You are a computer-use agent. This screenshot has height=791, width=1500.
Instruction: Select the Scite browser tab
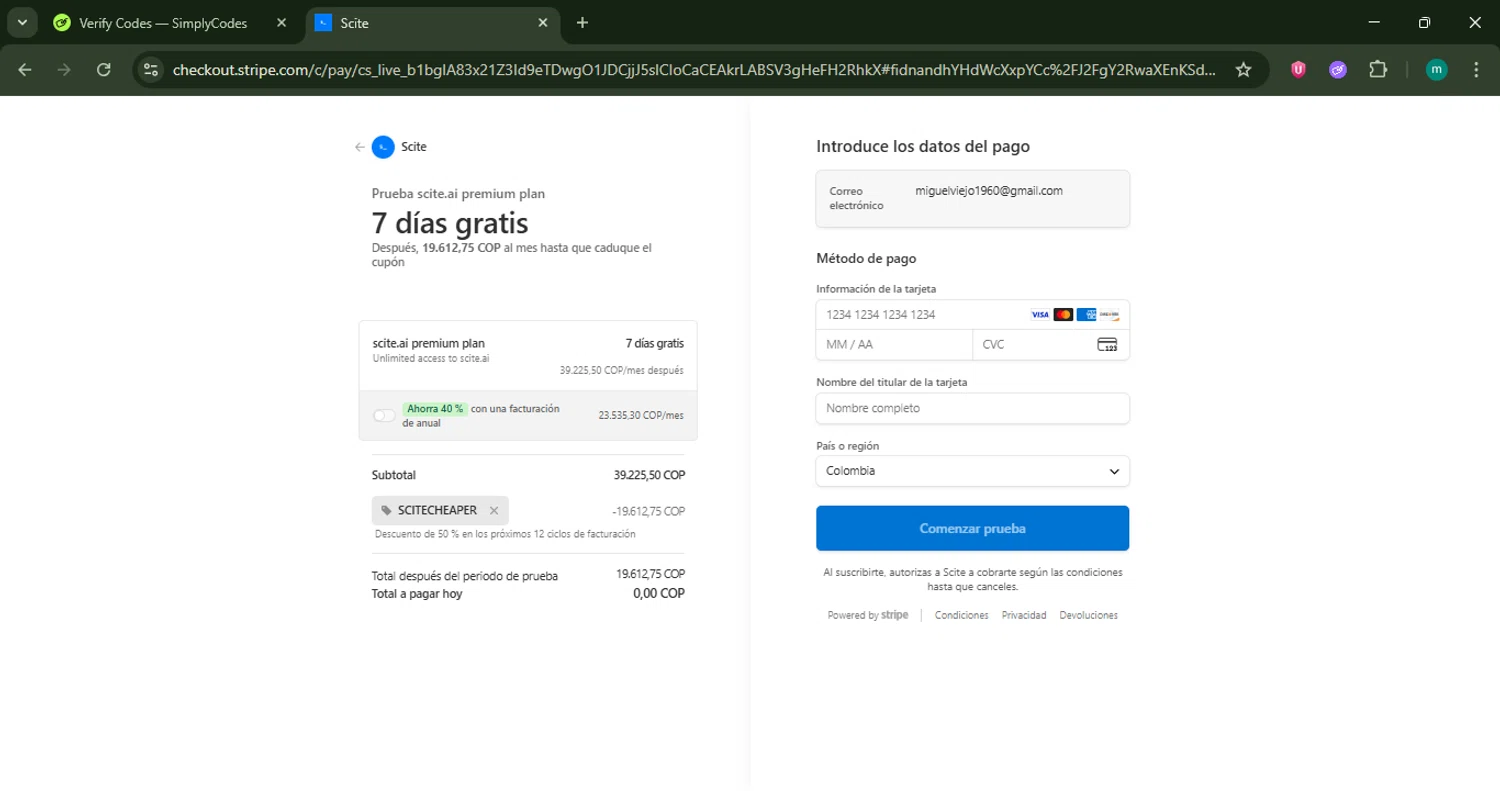tap(432, 22)
